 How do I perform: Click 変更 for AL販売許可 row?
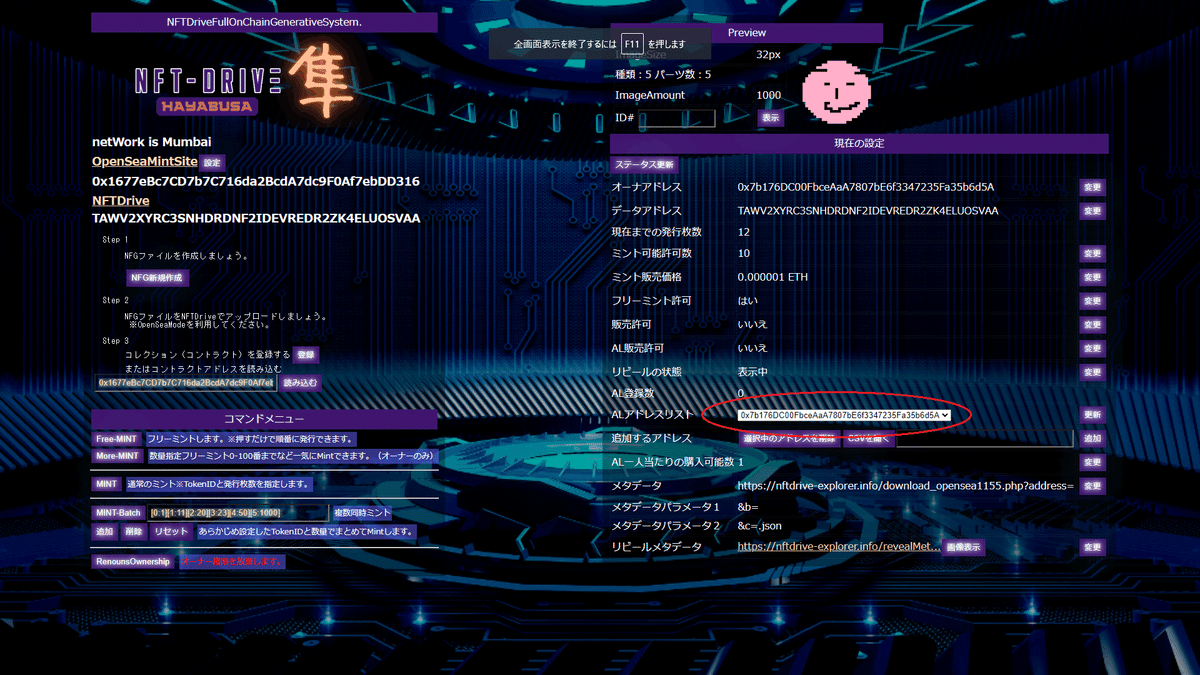(1092, 348)
